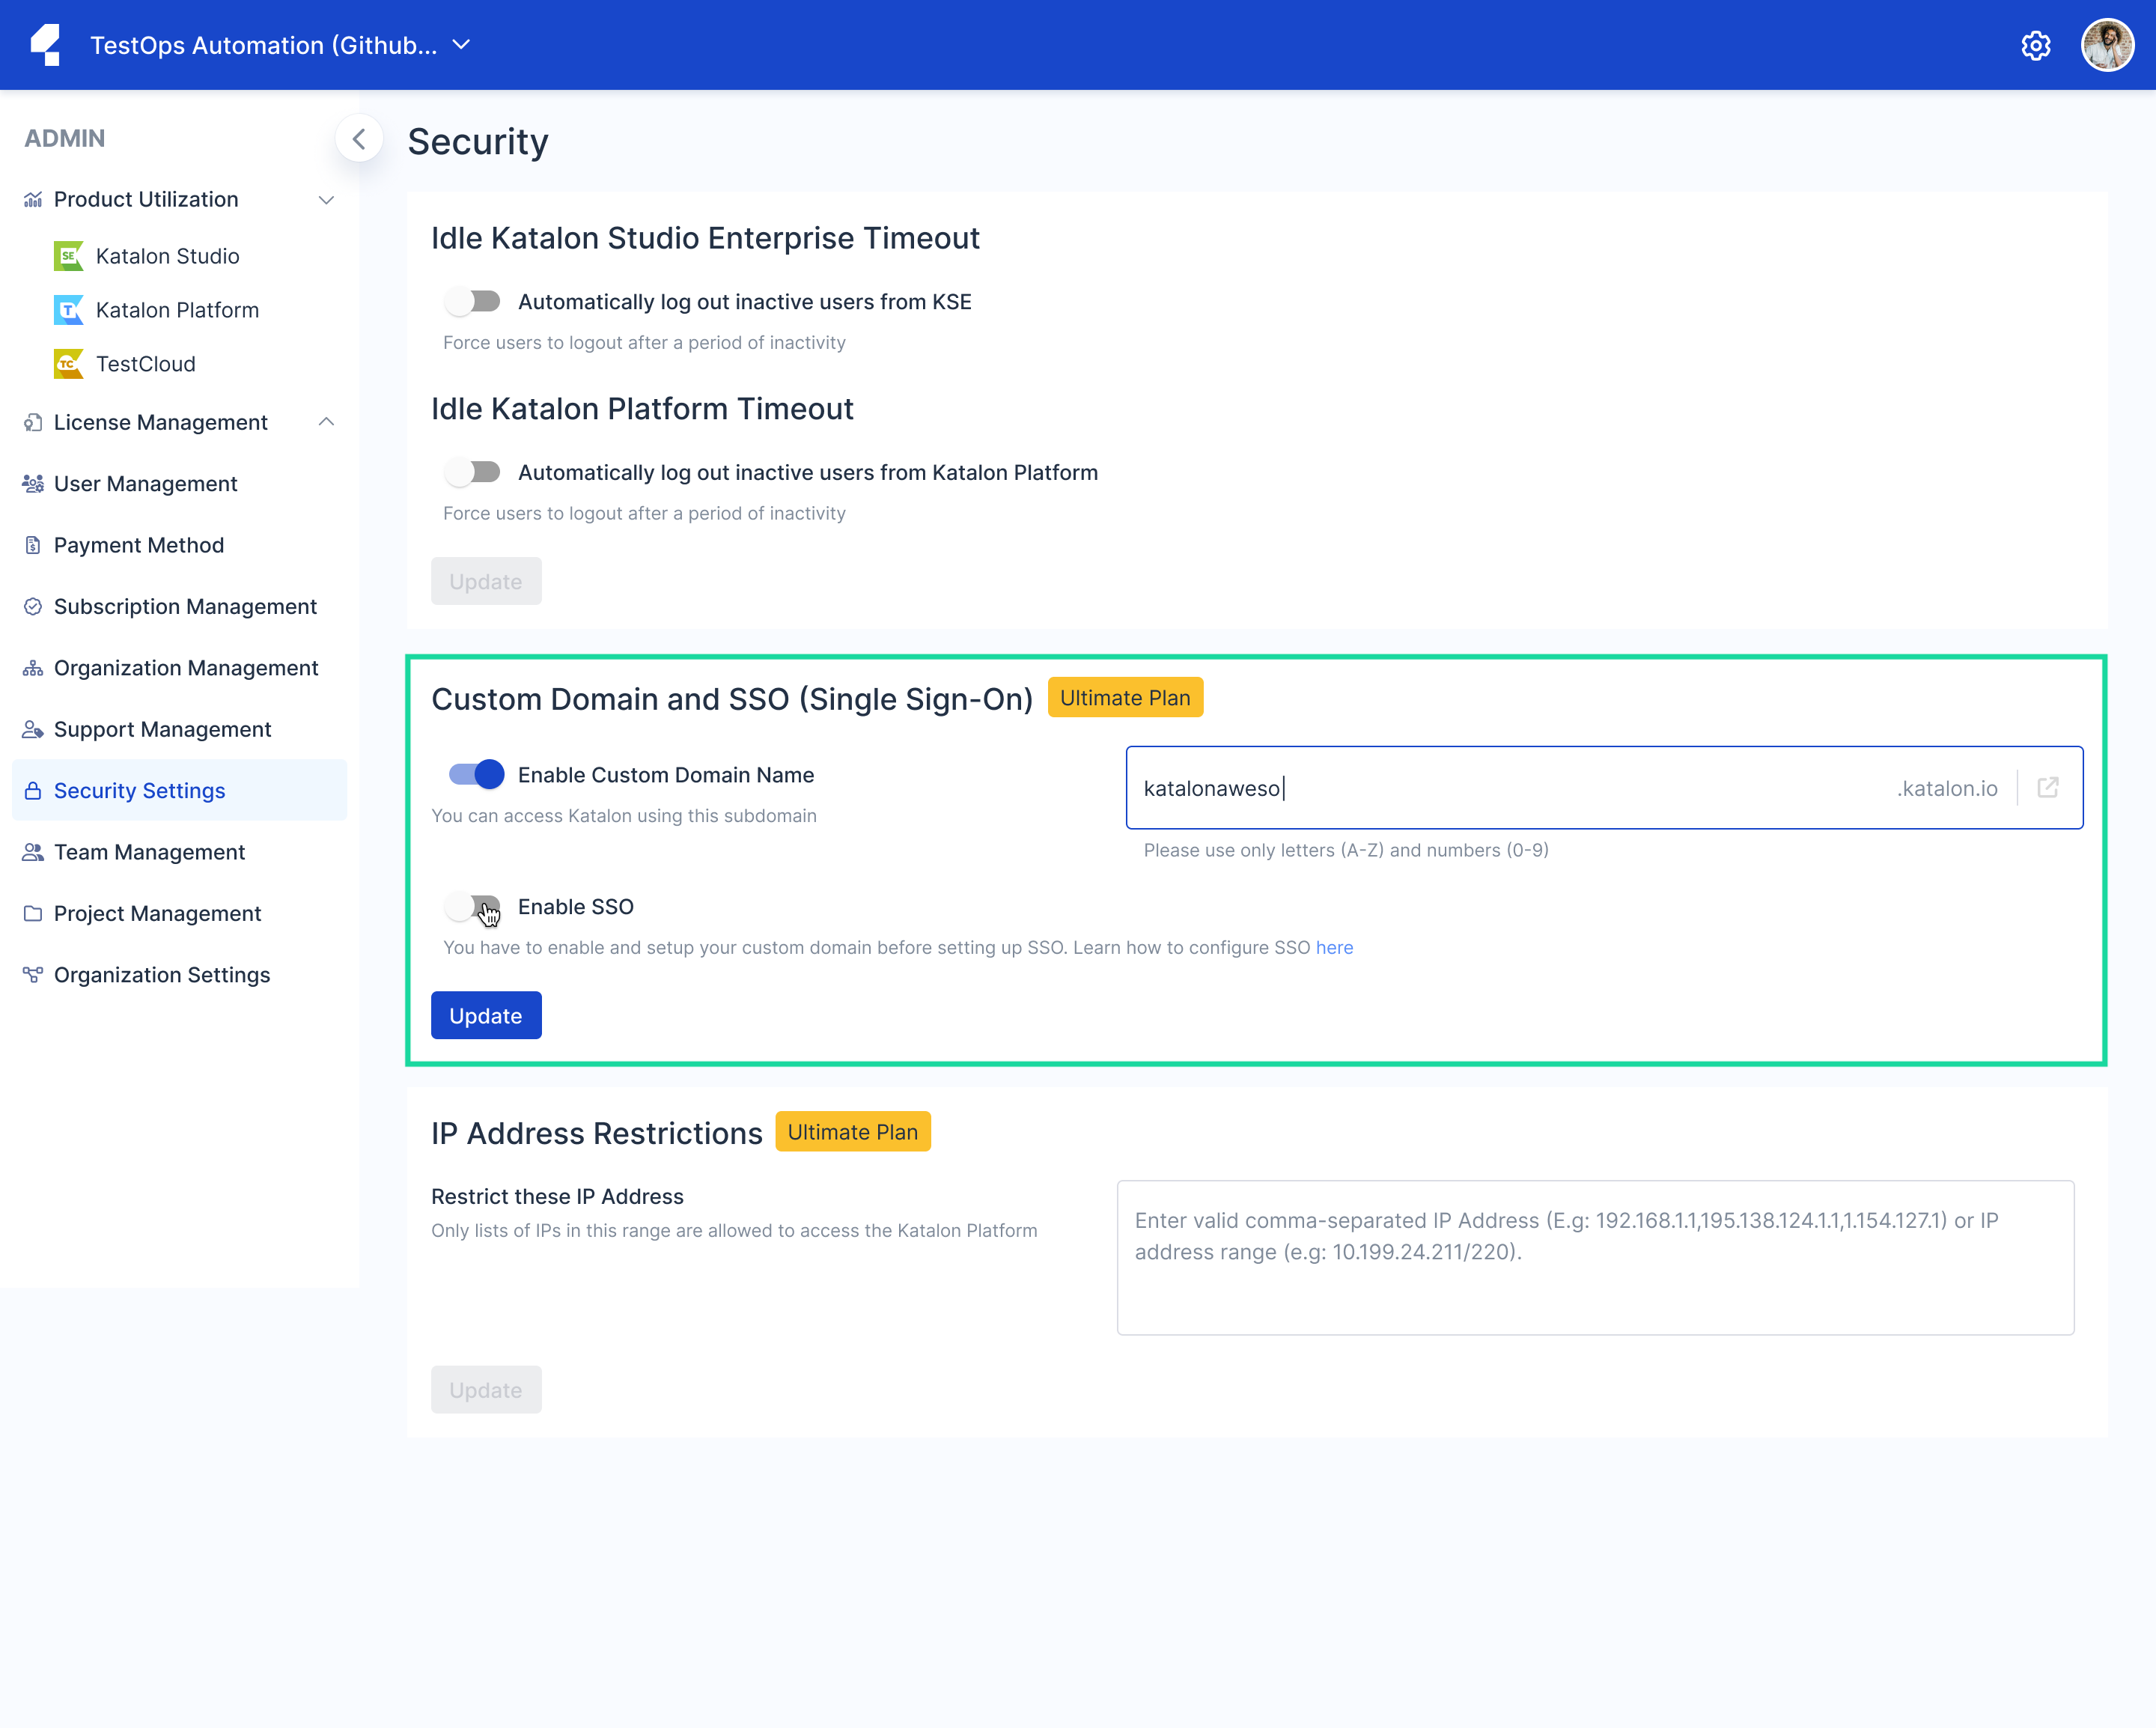This screenshot has height=1728, width=2156.
Task: Collapse the Product Utilization section chevron
Action: [326, 200]
